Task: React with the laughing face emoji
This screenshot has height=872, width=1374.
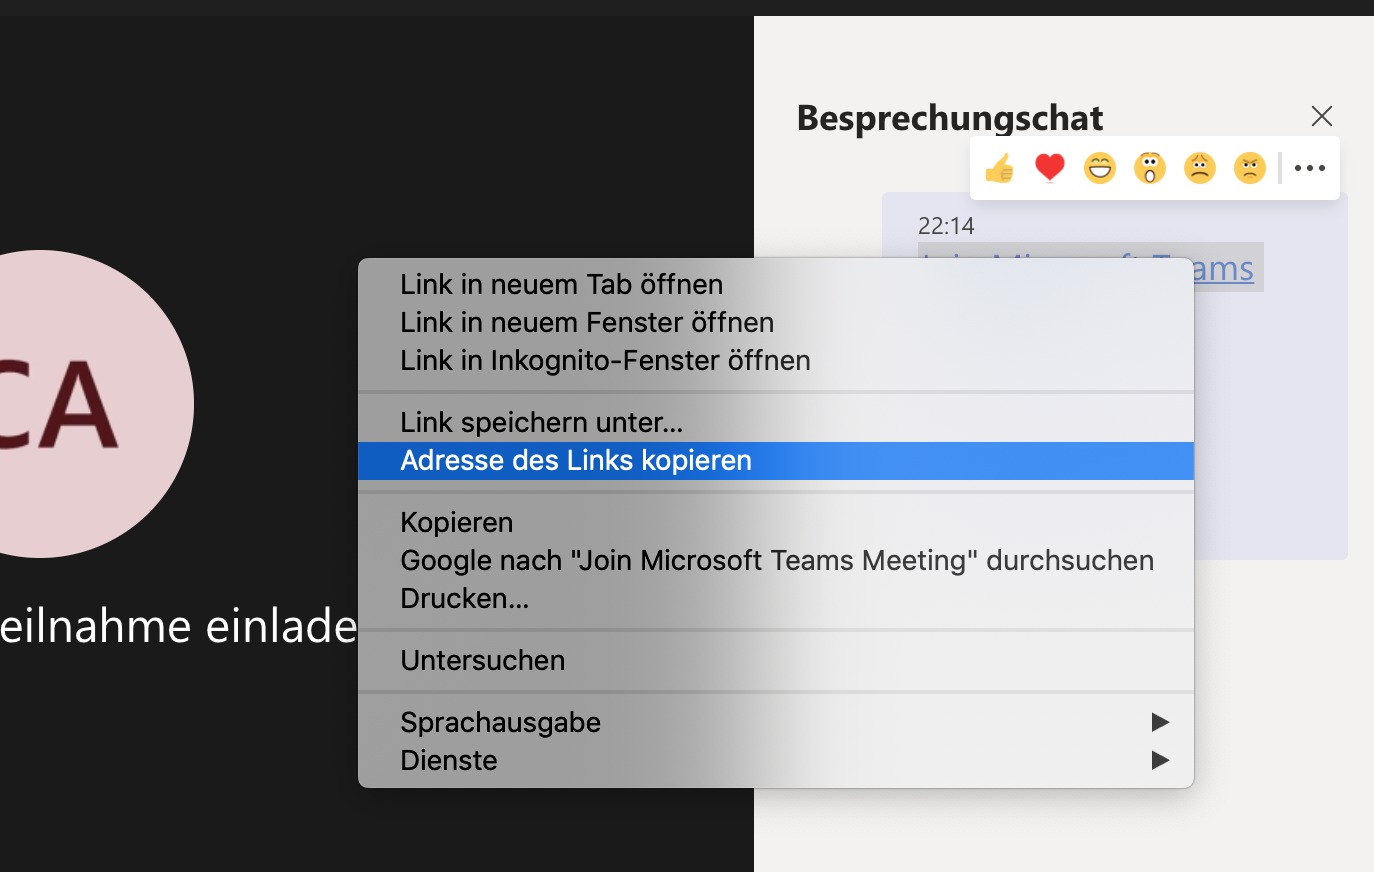Action: point(1099,168)
